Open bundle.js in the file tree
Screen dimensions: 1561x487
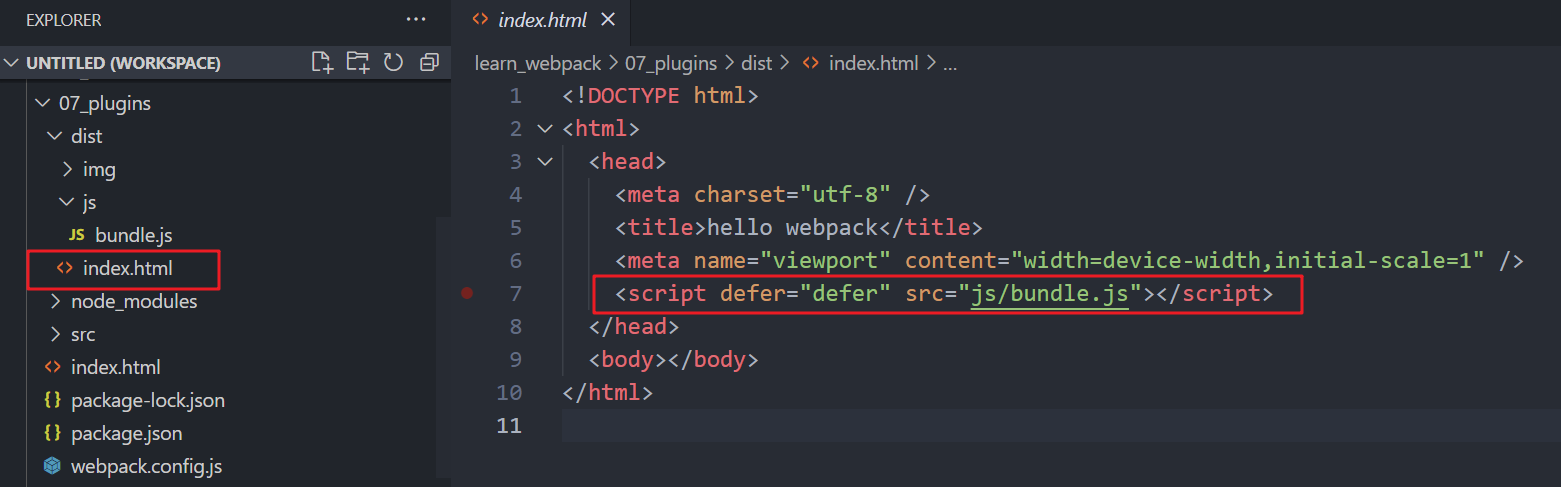134,236
